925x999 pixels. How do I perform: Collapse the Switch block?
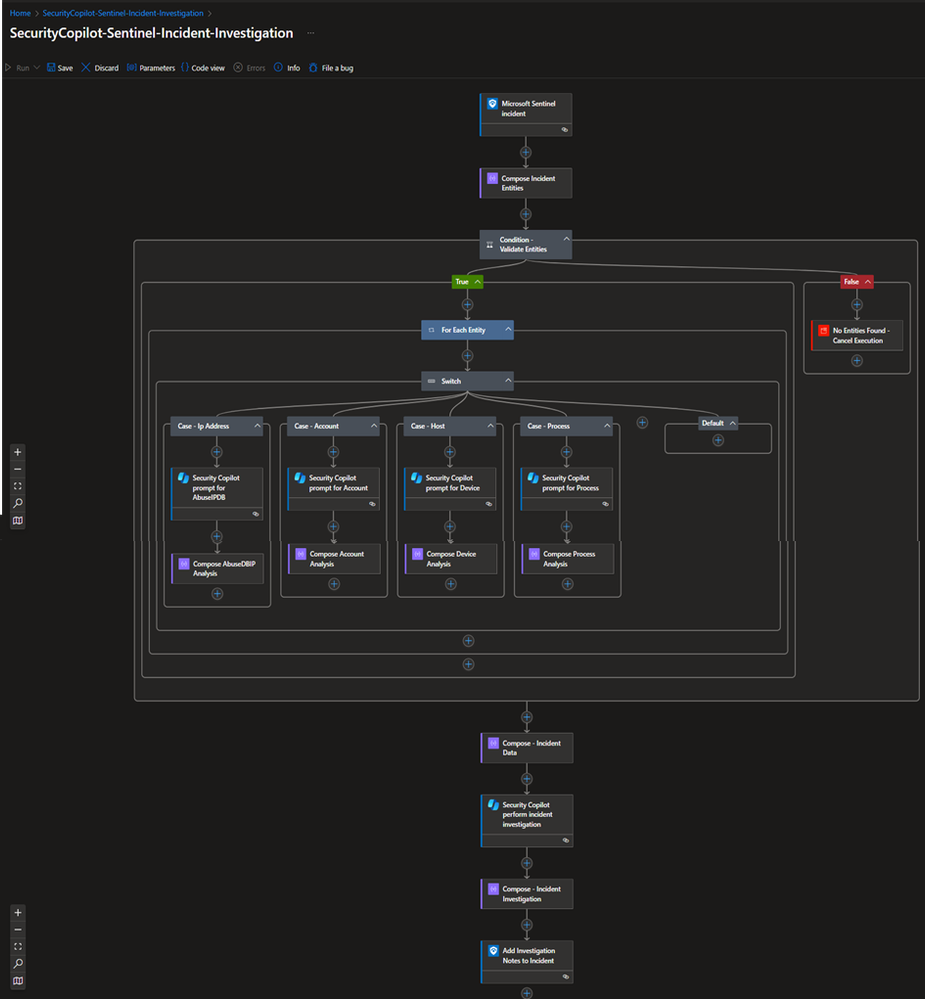click(508, 380)
